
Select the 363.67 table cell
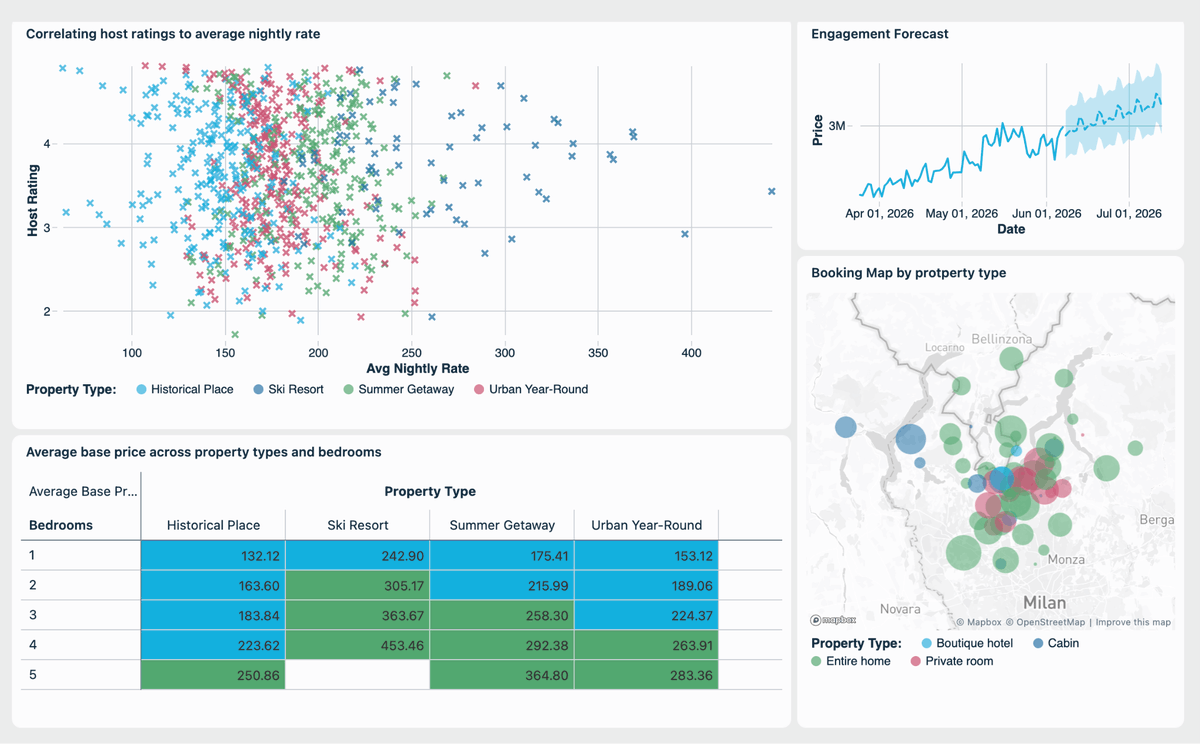pyautogui.click(x=357, y=615)
